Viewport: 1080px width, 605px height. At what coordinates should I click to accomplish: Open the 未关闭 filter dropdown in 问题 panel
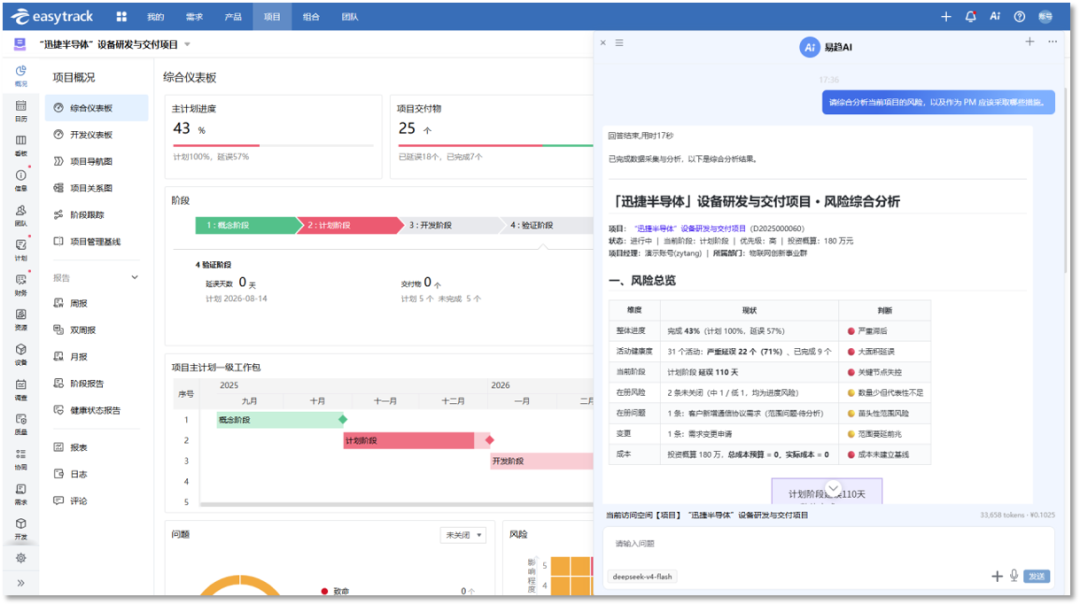point(463,535)
